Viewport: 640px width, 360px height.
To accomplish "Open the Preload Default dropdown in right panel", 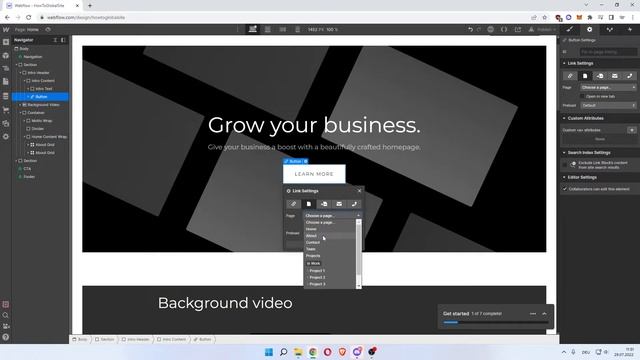I will coord(608,105).
